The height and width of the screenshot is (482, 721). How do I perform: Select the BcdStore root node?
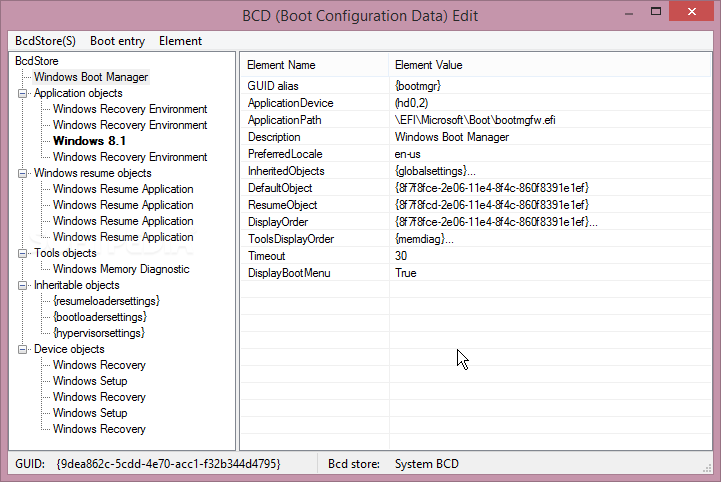[x=37, y=61]
